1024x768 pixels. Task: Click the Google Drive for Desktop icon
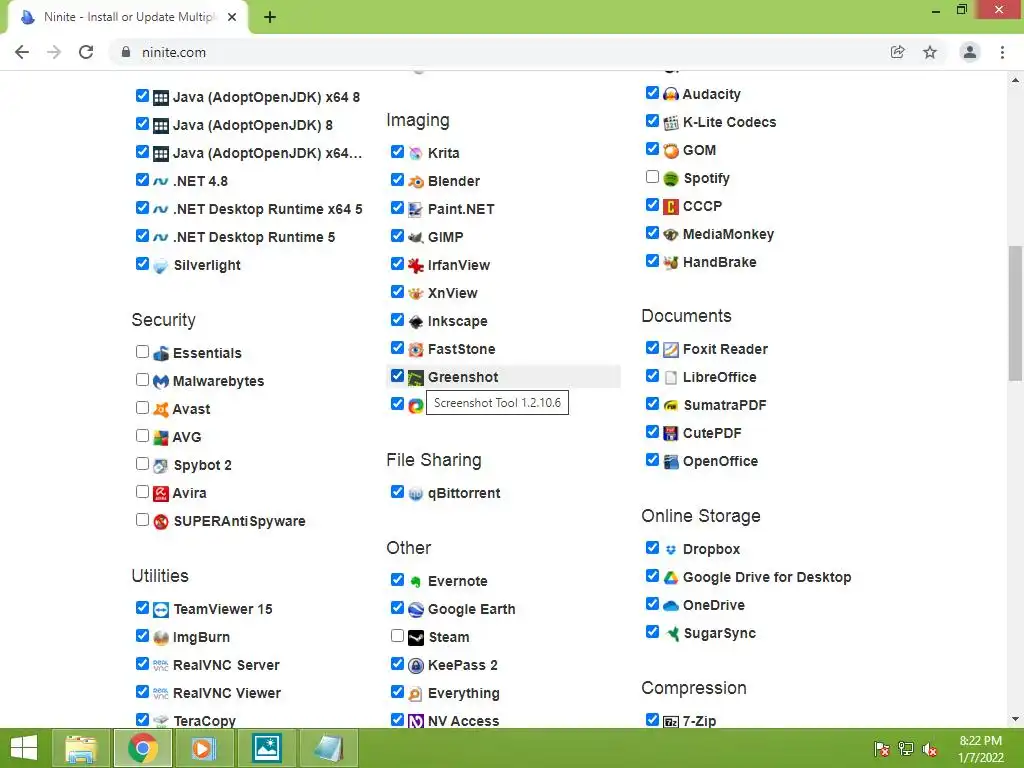(671, 577)
